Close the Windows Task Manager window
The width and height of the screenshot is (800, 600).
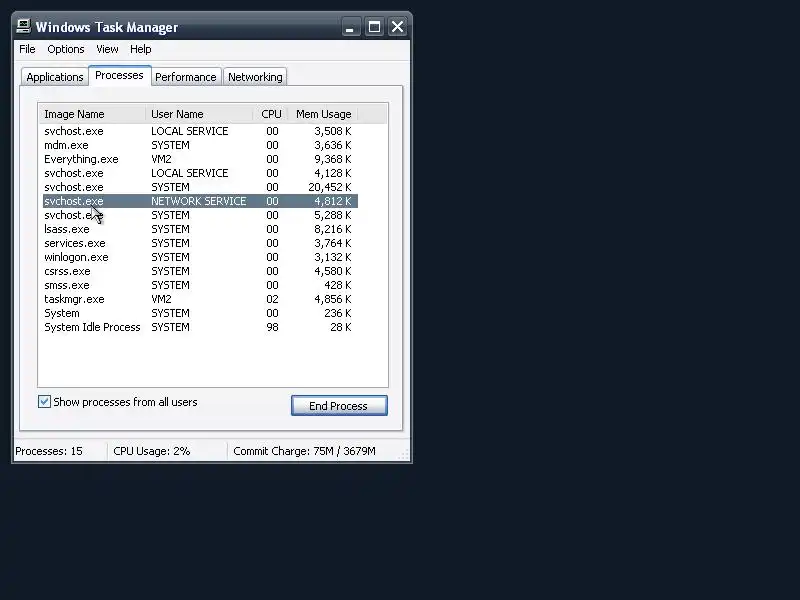point(397,27)
